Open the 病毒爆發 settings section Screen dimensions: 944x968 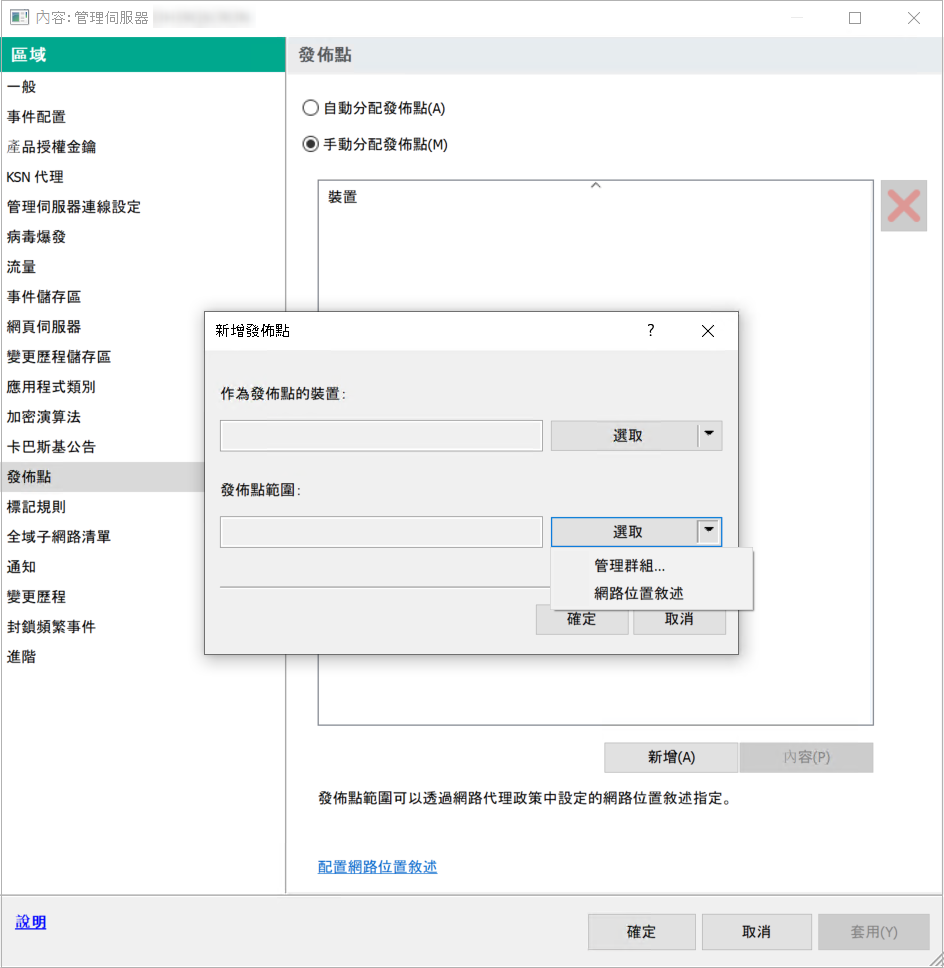click(x=43, y=237)
